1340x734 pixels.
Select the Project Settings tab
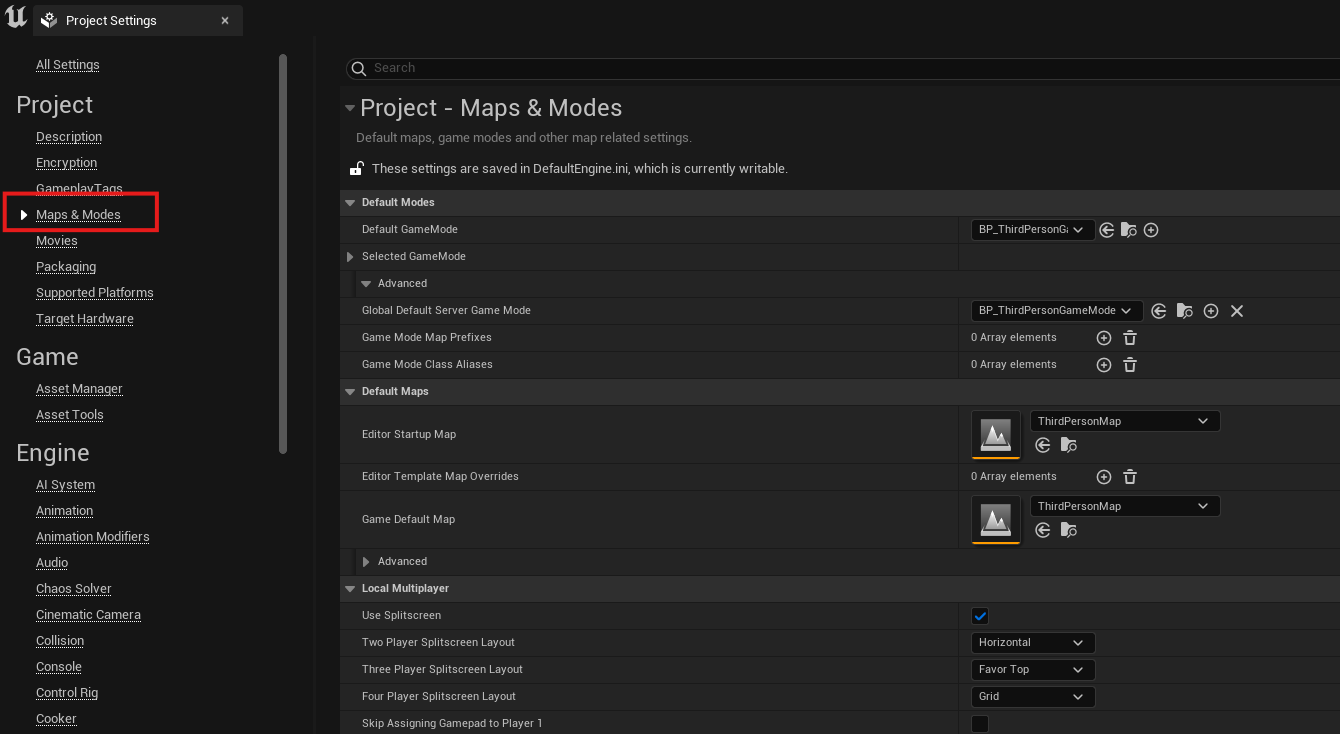pyautogui.click(x=111, y=21)
